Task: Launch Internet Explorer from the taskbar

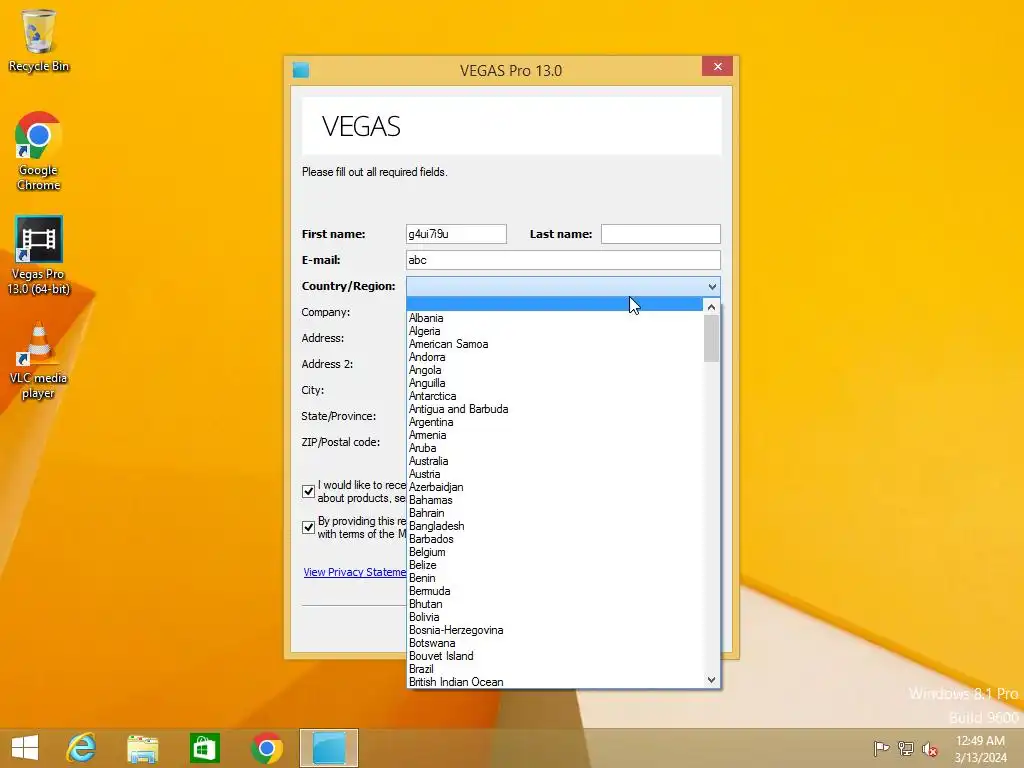Action: pyautogui.click(x=82, y=748)
